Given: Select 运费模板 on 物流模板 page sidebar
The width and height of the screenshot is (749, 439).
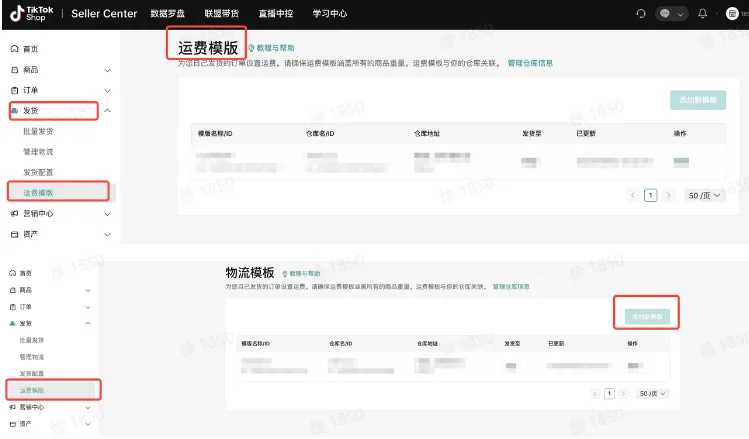Looking at the screenshot, I should (x=32, y=390).
